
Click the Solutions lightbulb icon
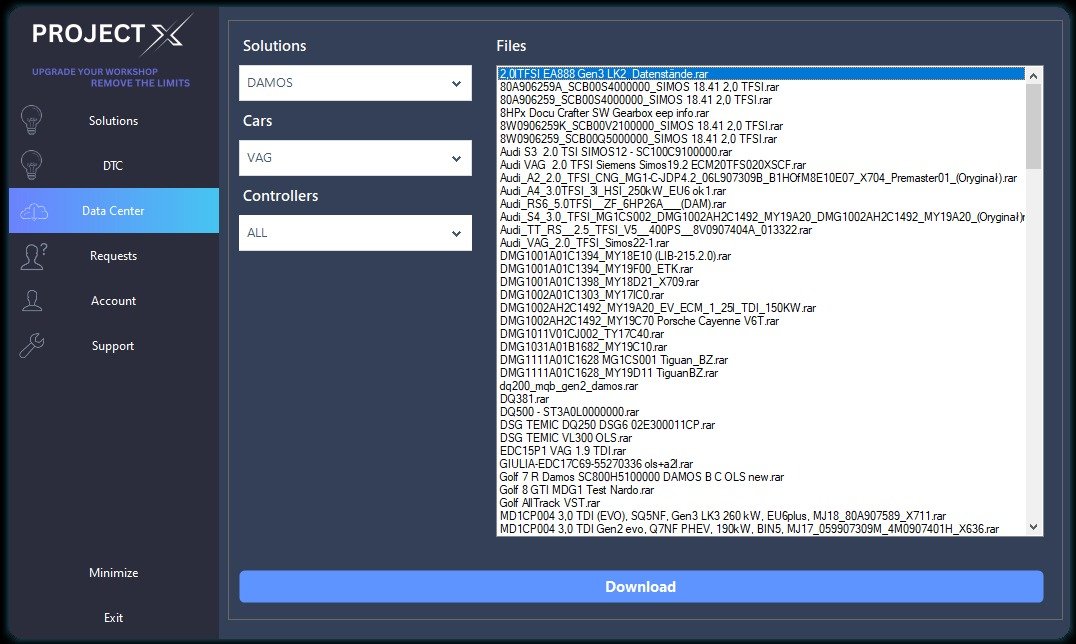pos(32,120)
